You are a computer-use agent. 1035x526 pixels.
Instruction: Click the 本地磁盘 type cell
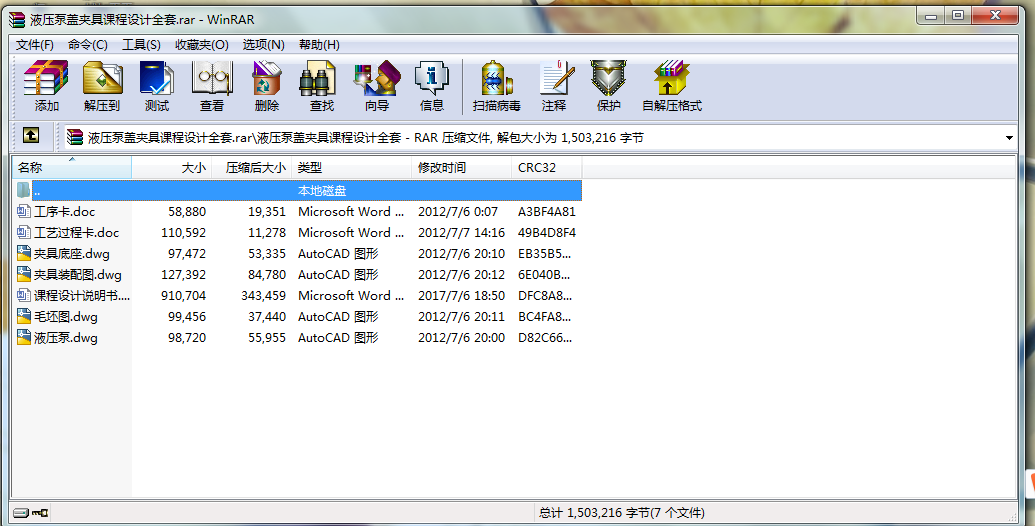click(x=322, y=191)
